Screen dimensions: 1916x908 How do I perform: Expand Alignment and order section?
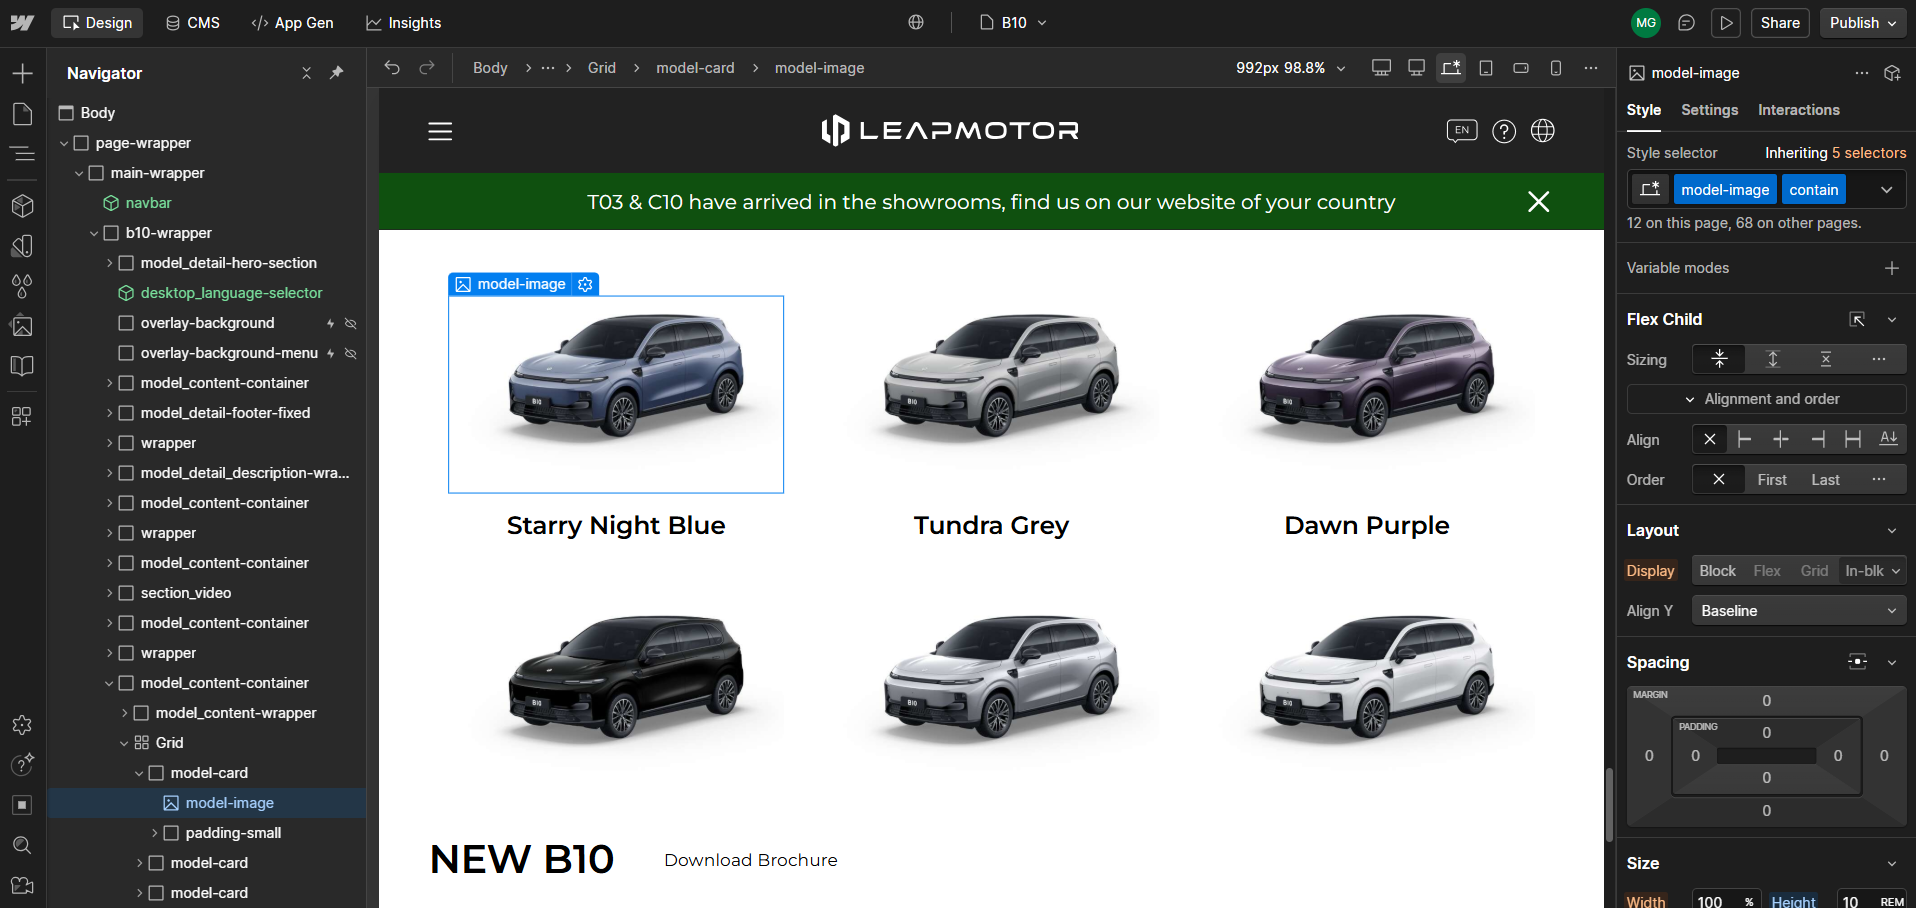tap(1766, 399)
